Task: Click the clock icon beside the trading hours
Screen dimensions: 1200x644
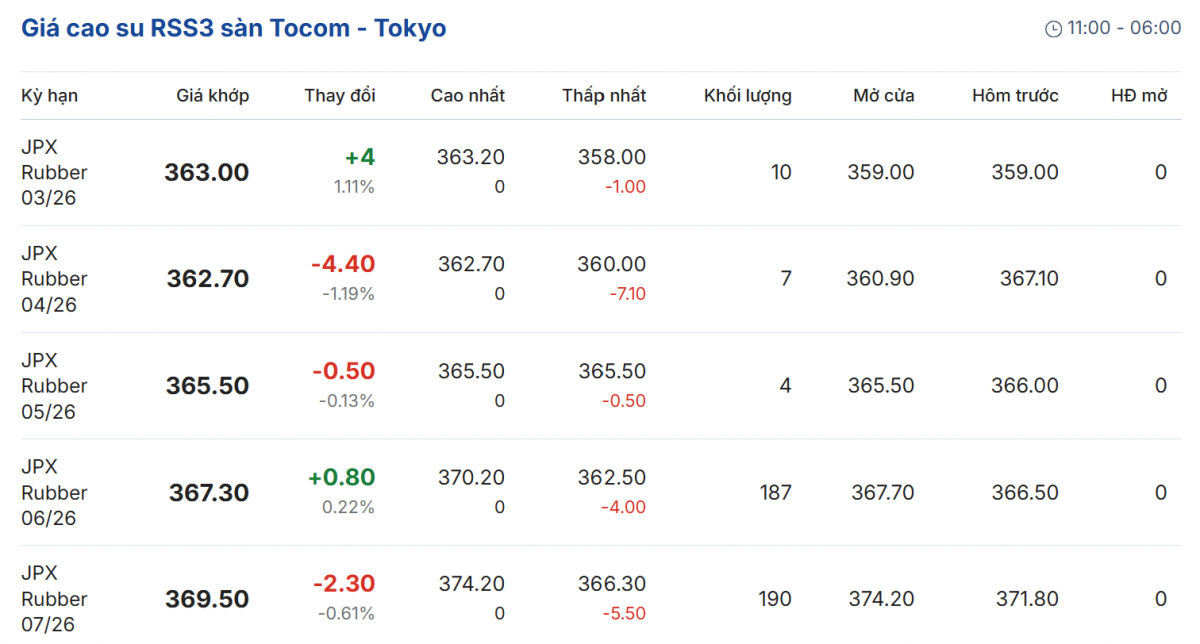Action: click(x=1053, y=29)
